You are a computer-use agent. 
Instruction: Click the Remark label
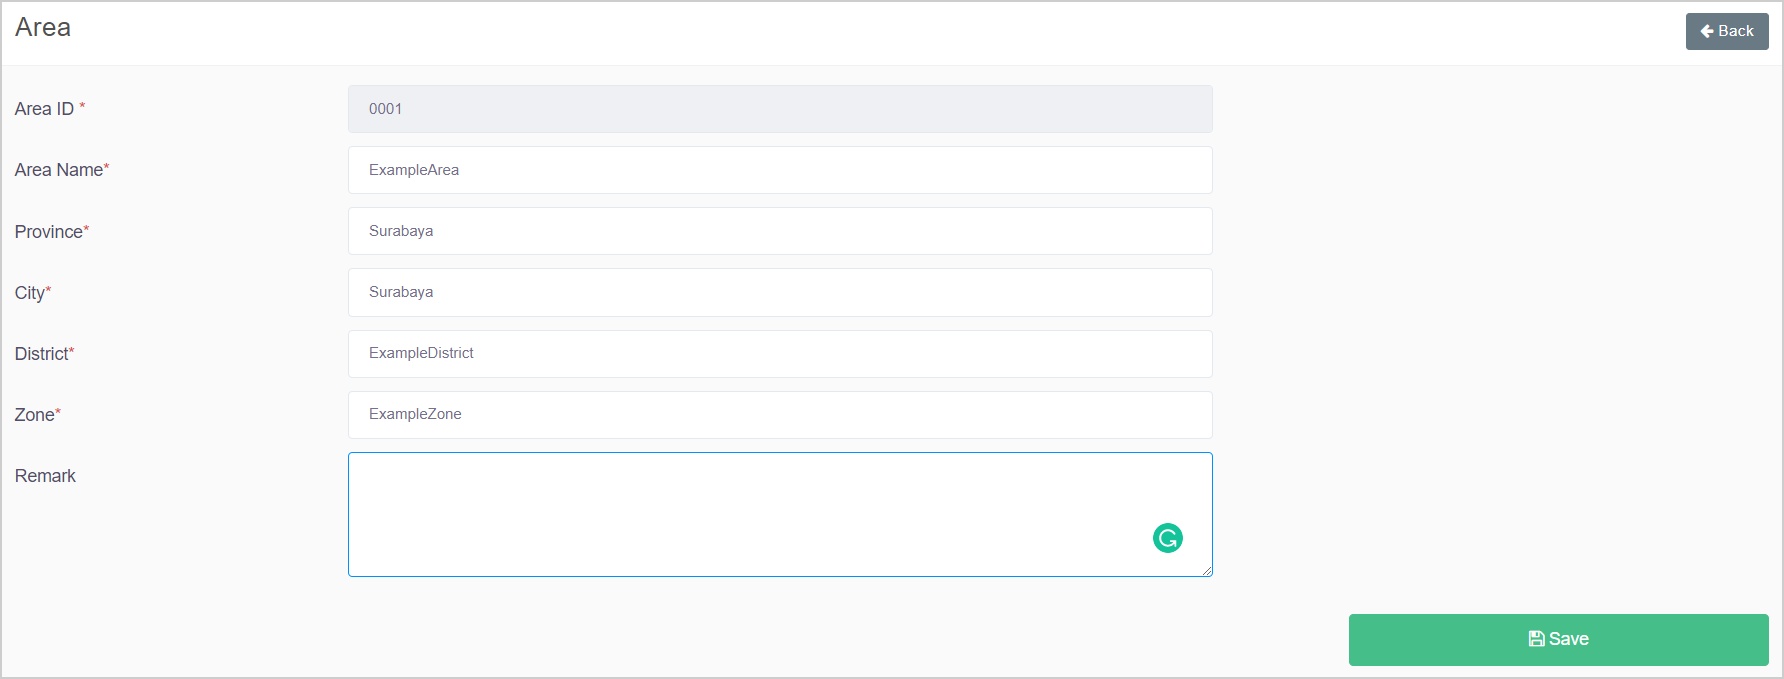(45, 476)
